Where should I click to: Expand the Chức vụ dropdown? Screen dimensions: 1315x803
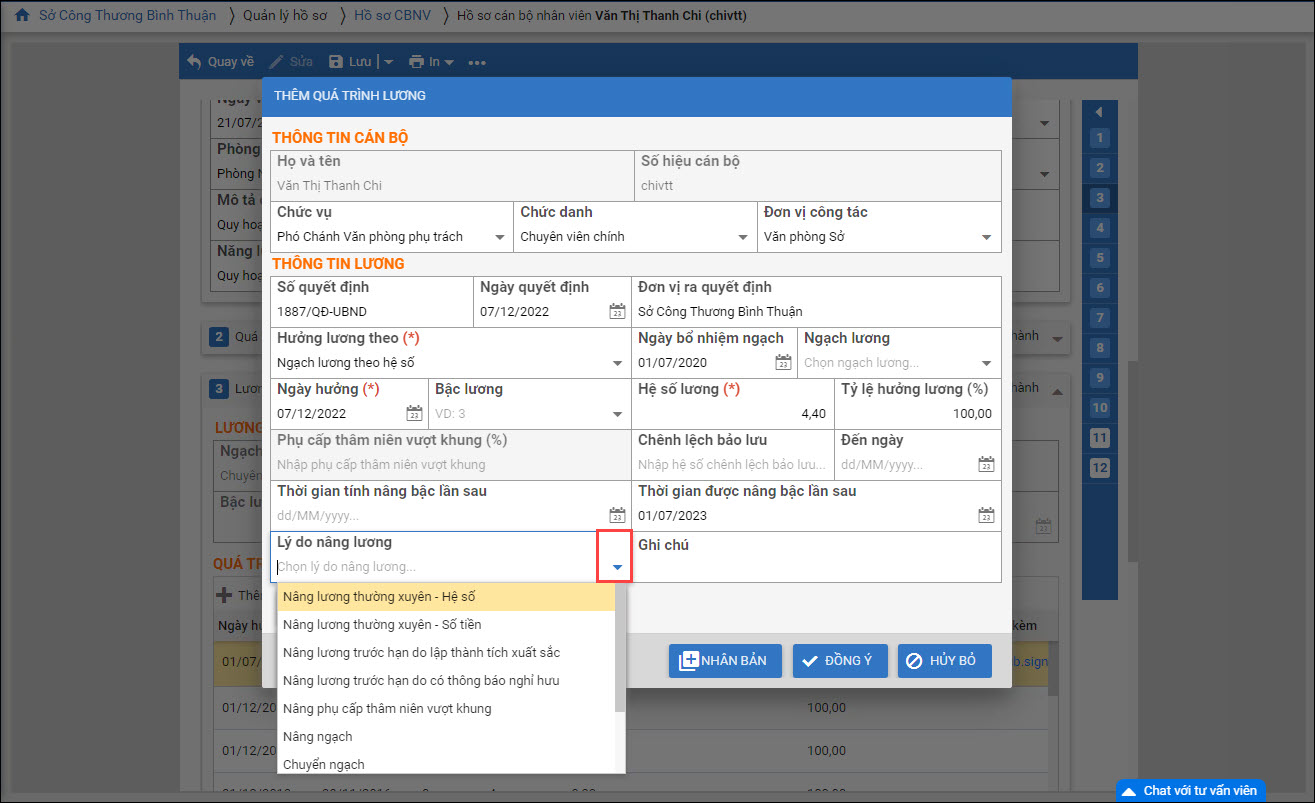(499, 238)
